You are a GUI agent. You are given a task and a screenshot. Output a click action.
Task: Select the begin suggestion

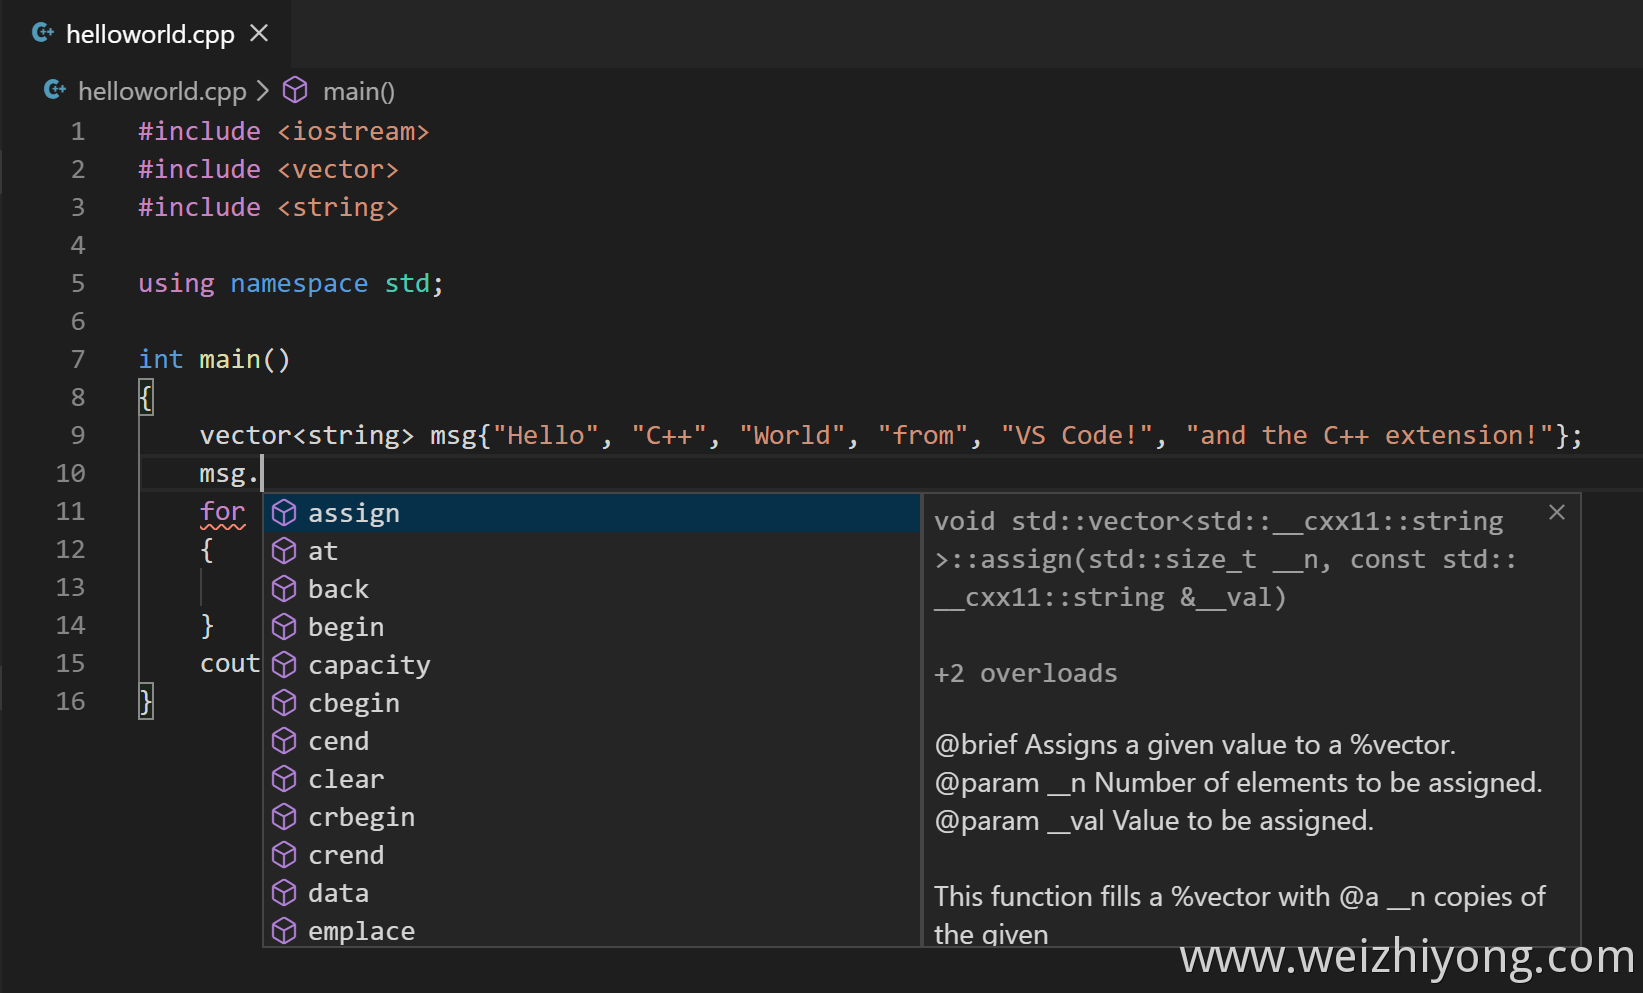tap(592, 627)
